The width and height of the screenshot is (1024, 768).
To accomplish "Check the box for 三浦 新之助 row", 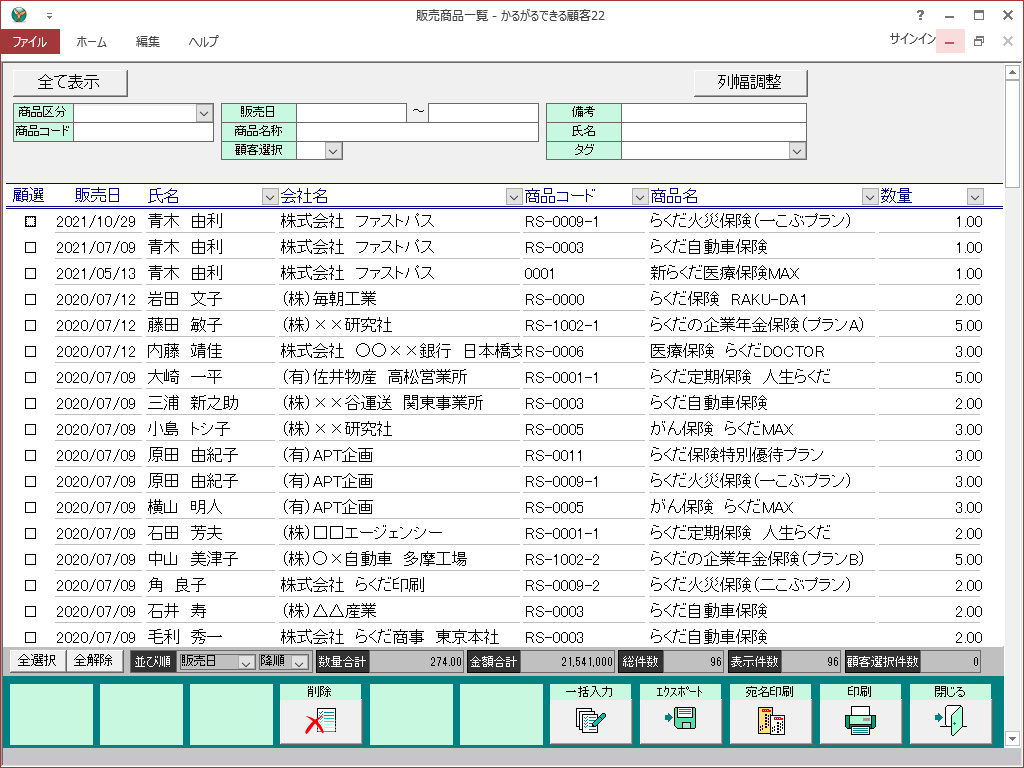I will coord(30,404).
